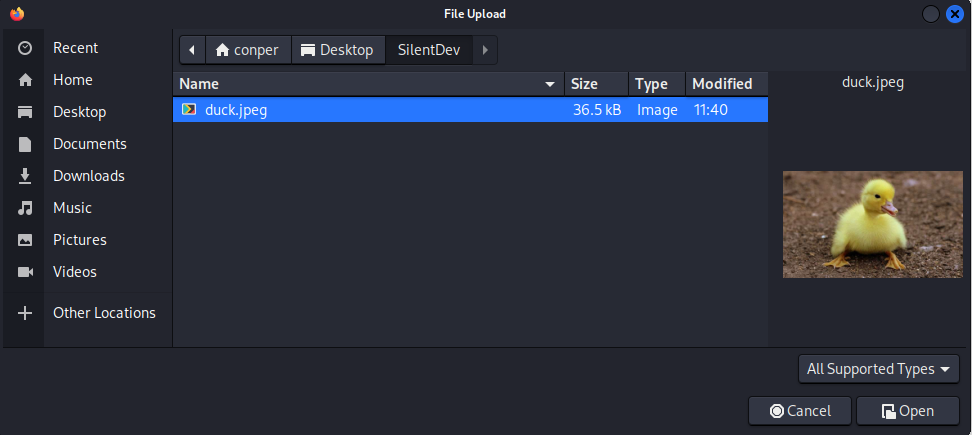972x435 pixels.
Task: Click the Downloads arrow icon
Action: click(x=26, y=176)
